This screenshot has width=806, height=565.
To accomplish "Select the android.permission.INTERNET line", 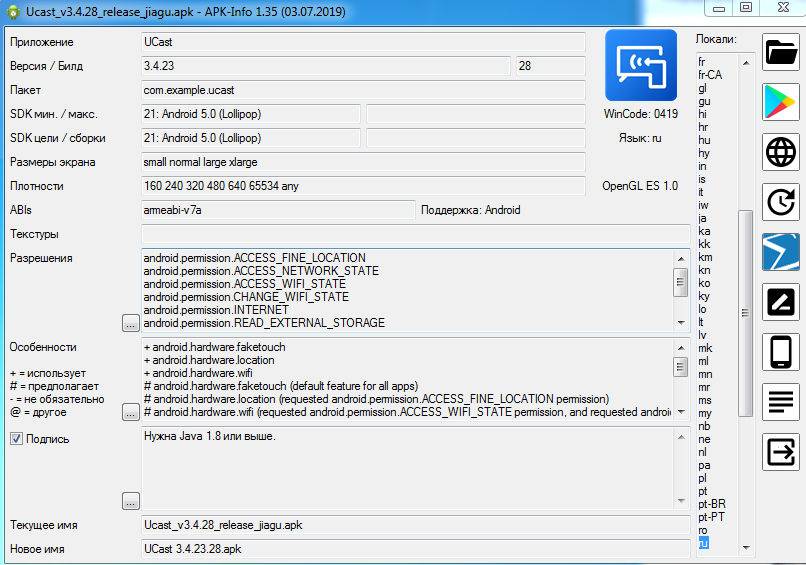I will coord(216,310).
